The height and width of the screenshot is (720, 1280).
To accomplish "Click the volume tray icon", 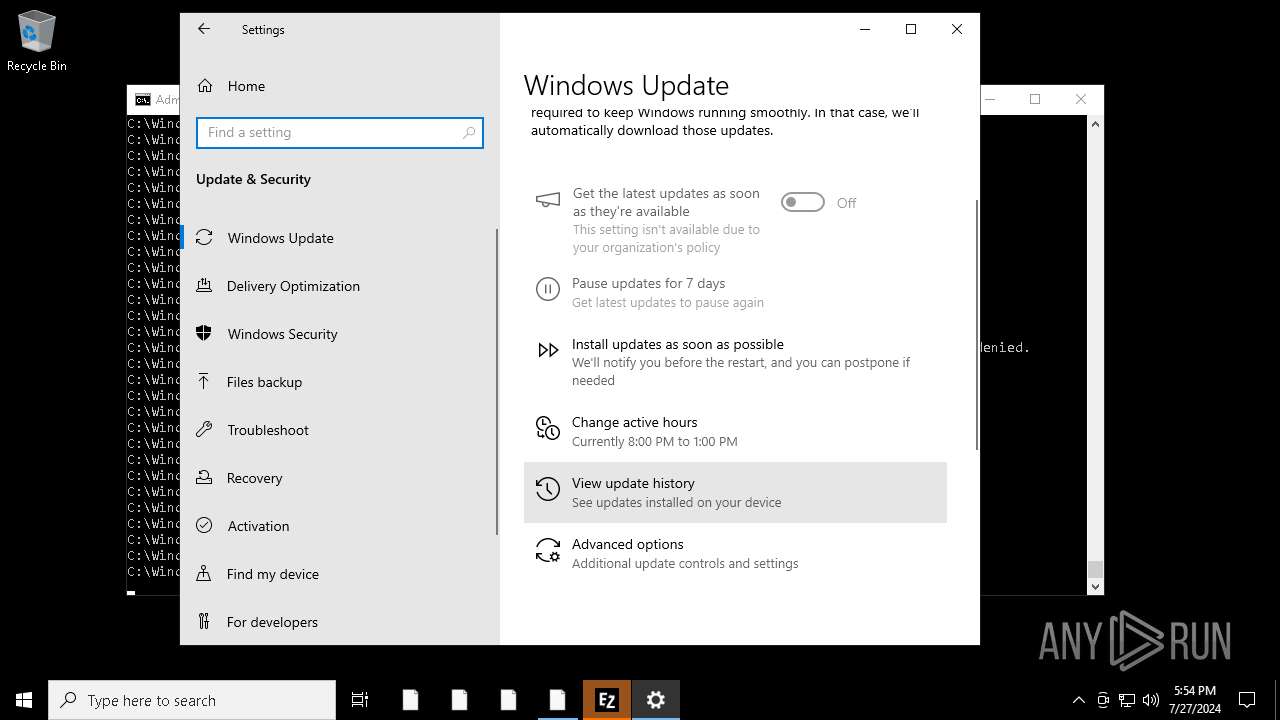I will [x=1151, y=700].
